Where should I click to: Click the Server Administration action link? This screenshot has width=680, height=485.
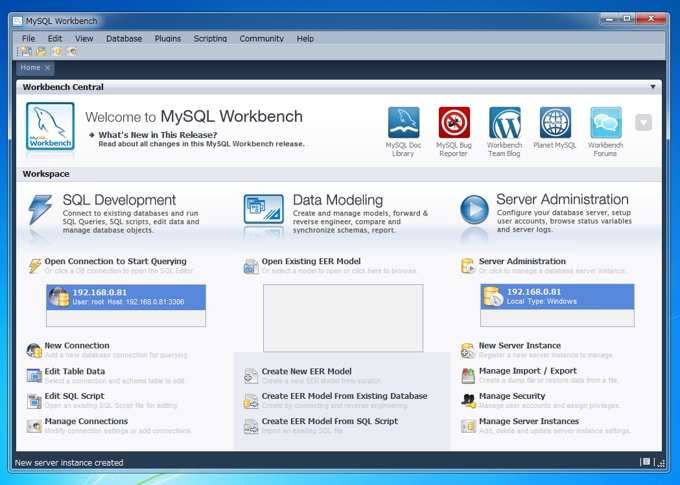(523, 262)
